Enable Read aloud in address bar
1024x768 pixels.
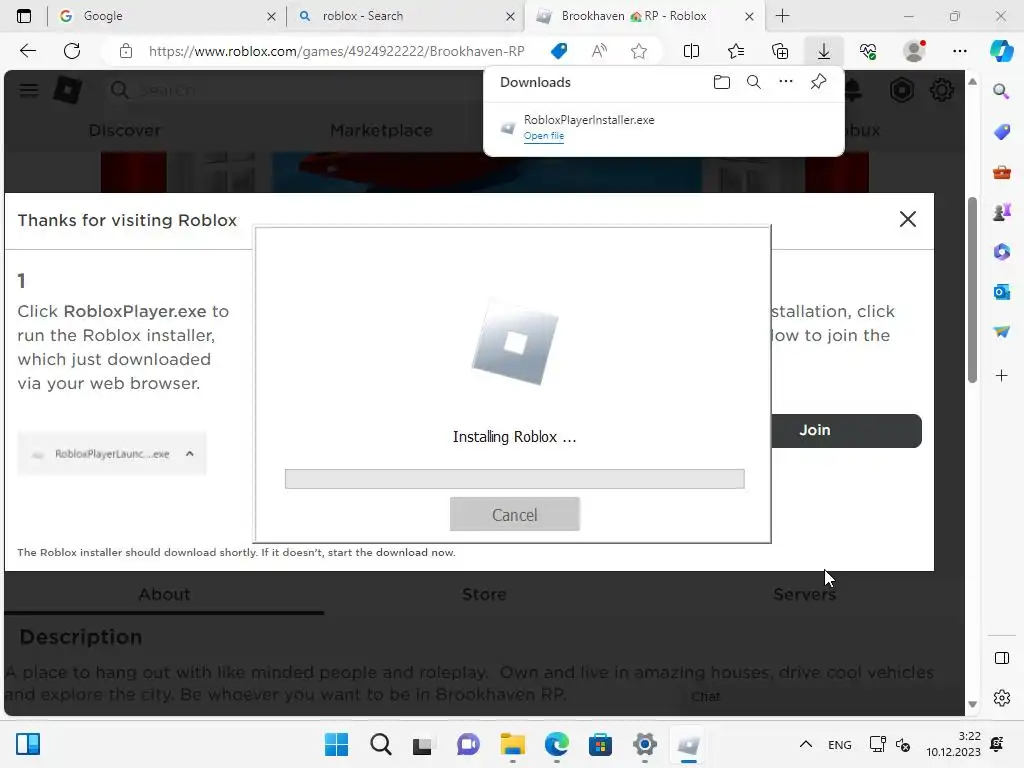tap(599, 51)
